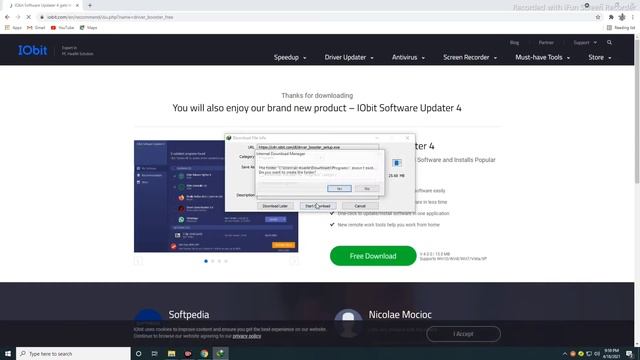The image size is (640, 360).
Task: Open the Partner link
Action: point(546,42)
